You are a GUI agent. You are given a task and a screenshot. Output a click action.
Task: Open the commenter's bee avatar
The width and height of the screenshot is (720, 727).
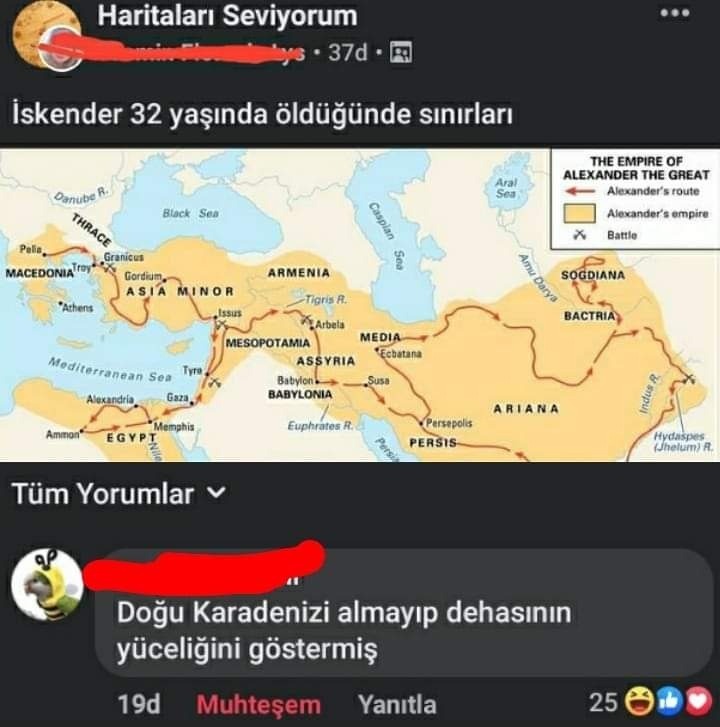[x=47, y=585]
